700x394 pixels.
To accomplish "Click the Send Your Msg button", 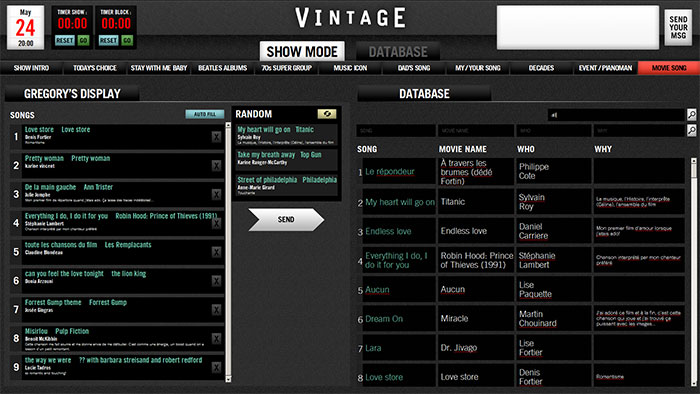I will (678, 27).
